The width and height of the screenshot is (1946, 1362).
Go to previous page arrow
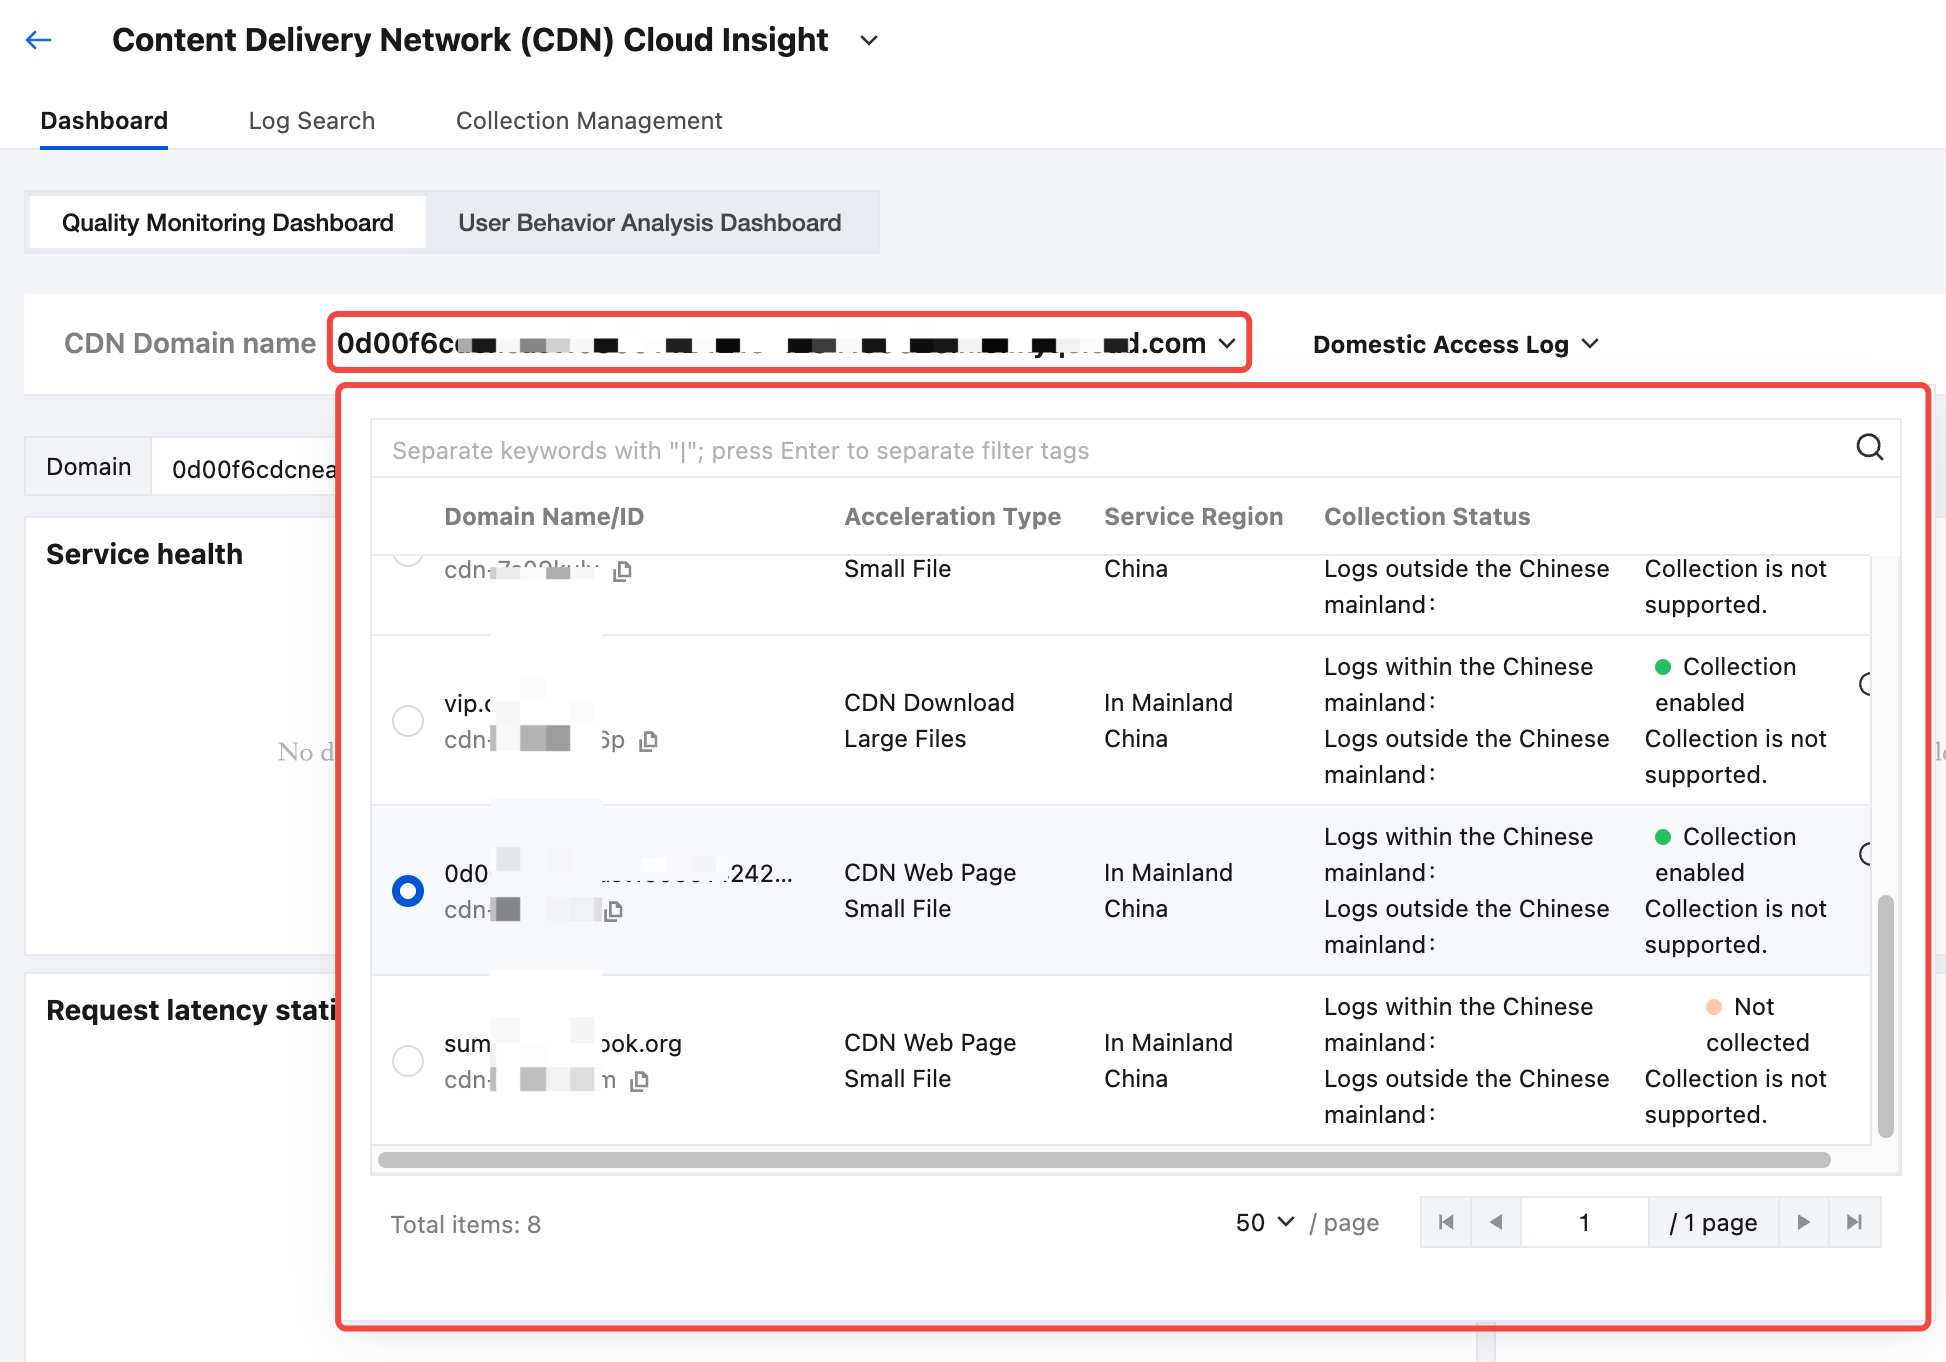[x=1496, y=1222]
